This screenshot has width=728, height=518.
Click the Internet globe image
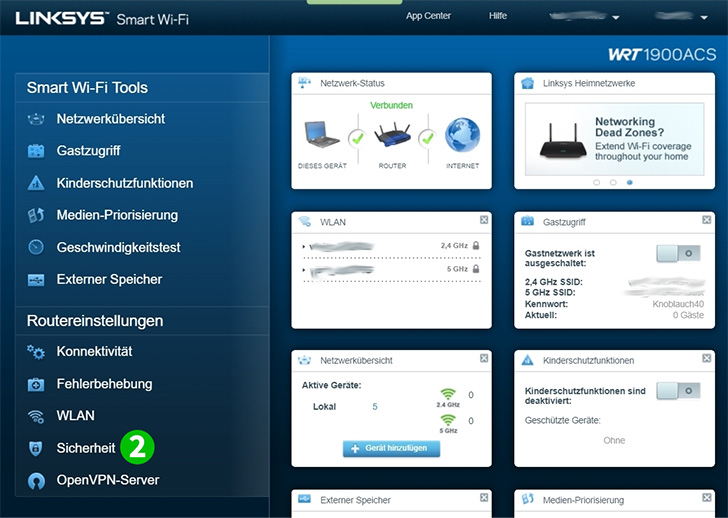[462, 135]
